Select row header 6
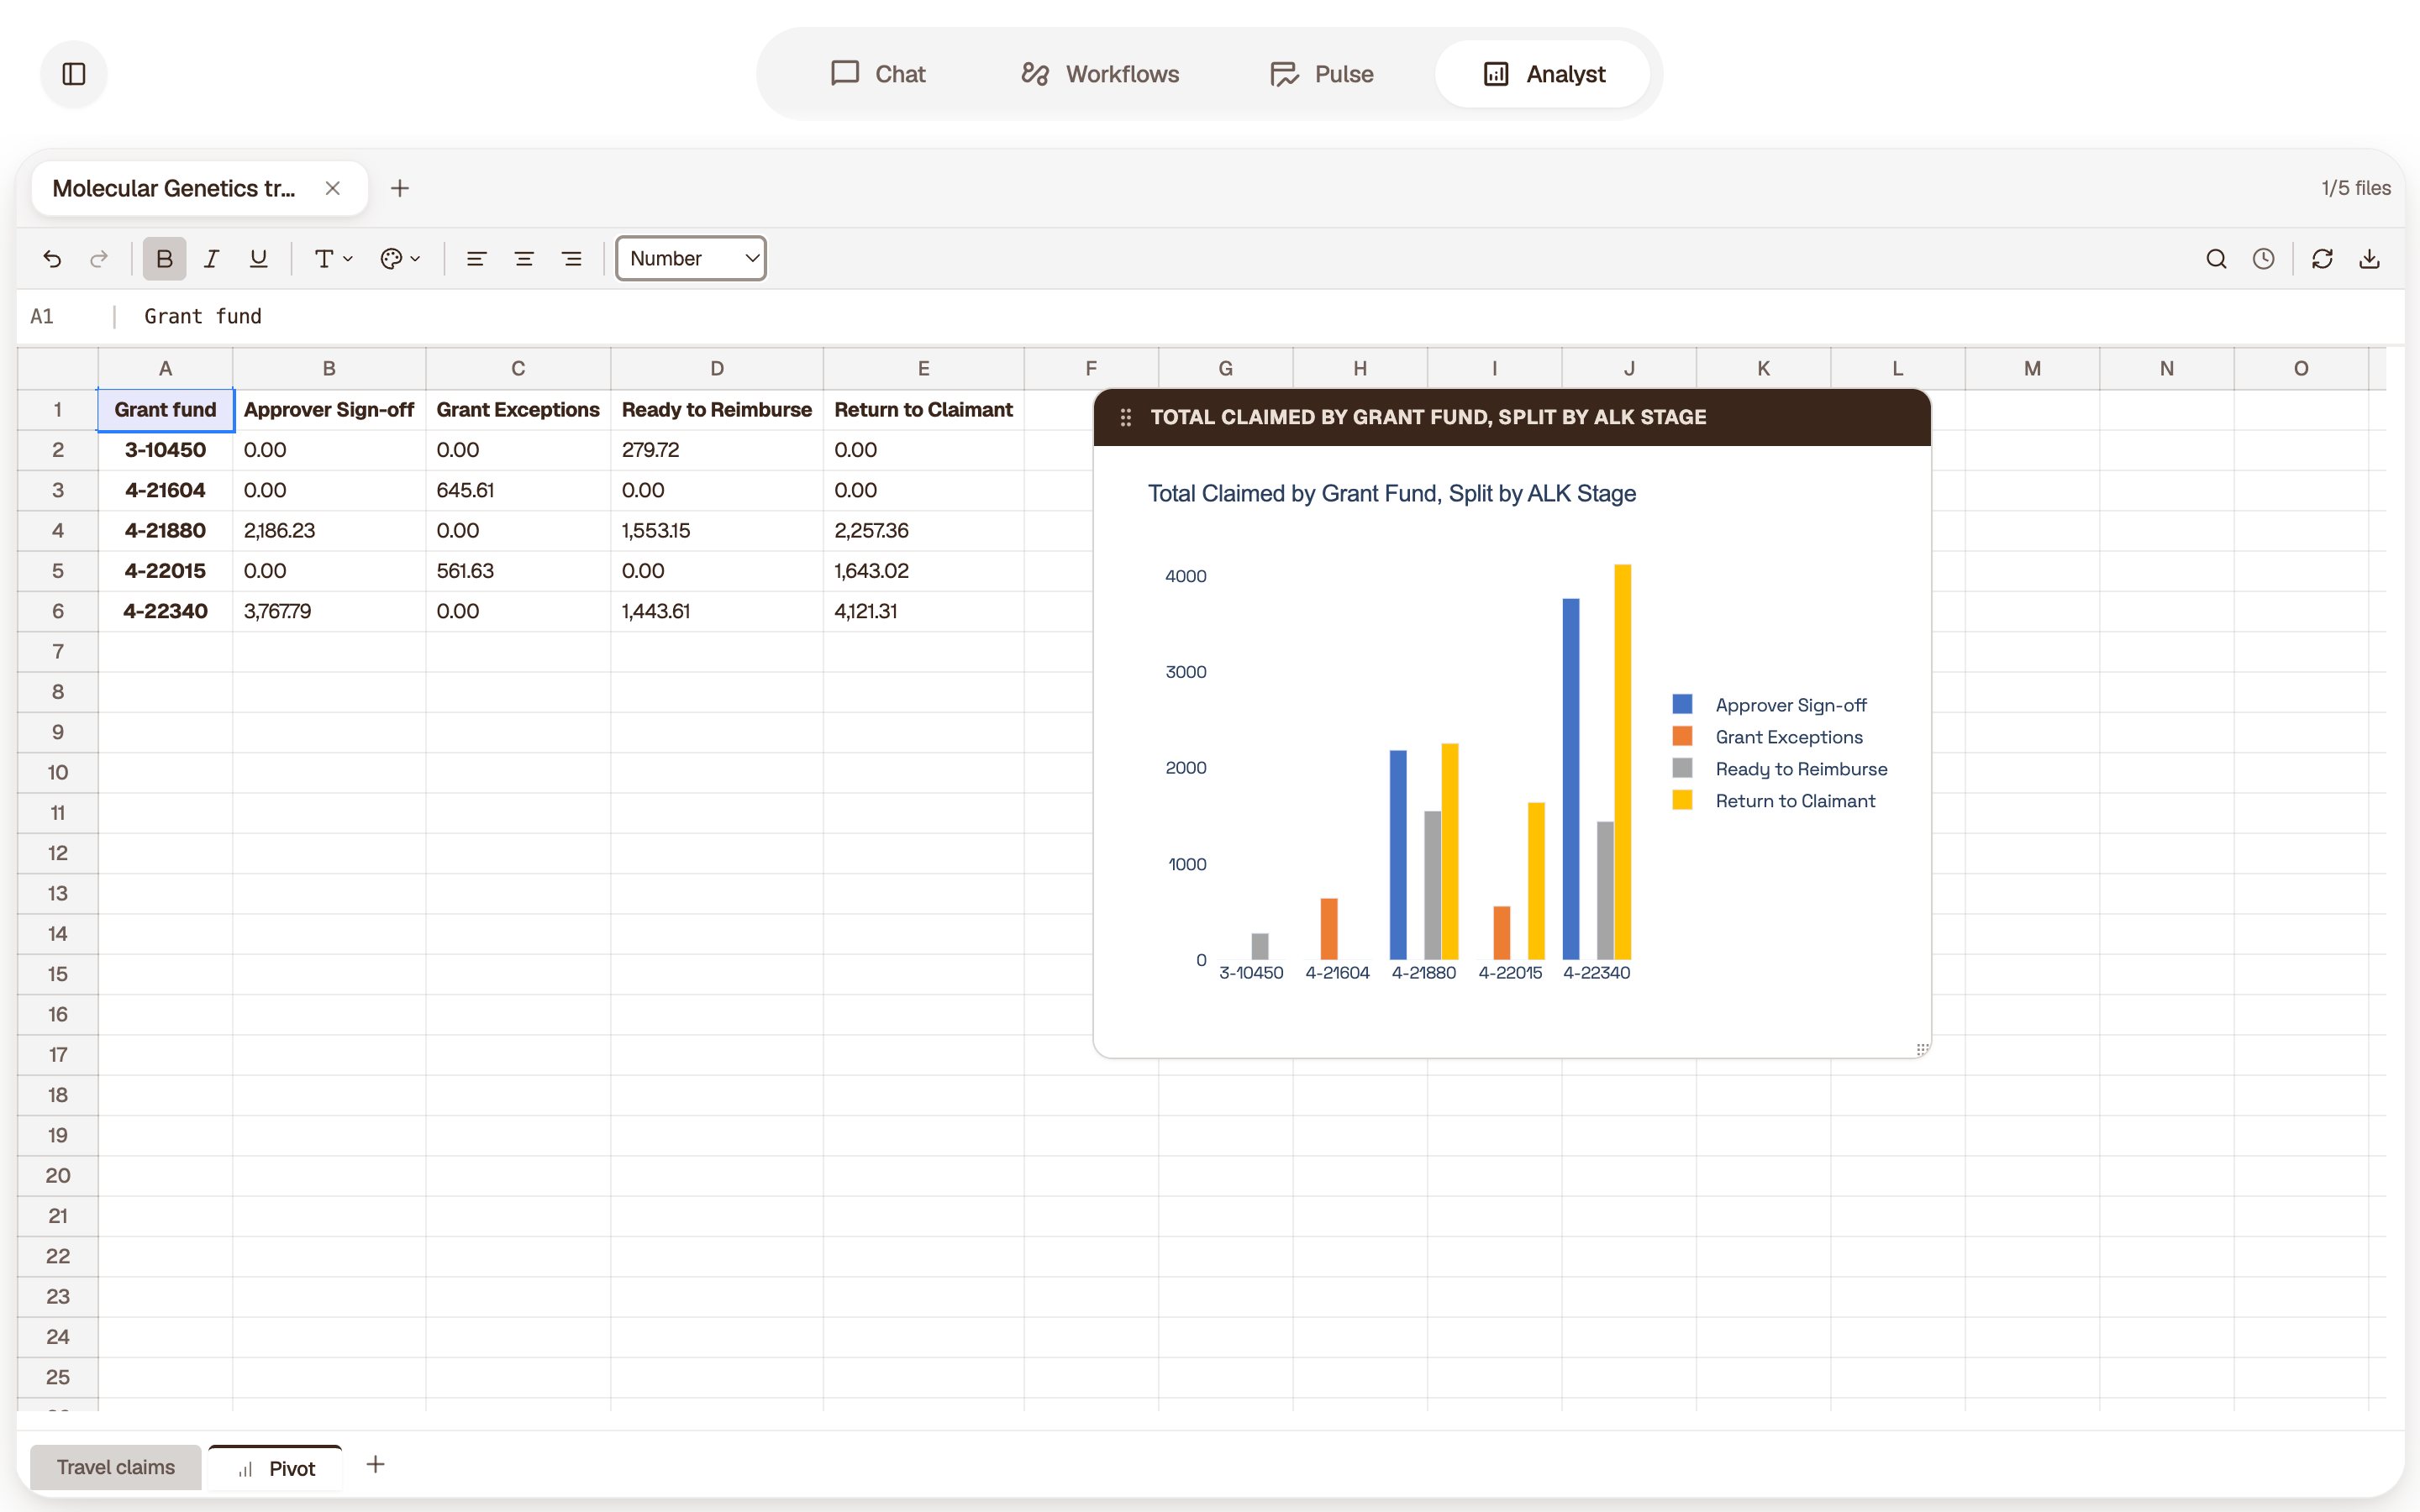 pos(58,611)
